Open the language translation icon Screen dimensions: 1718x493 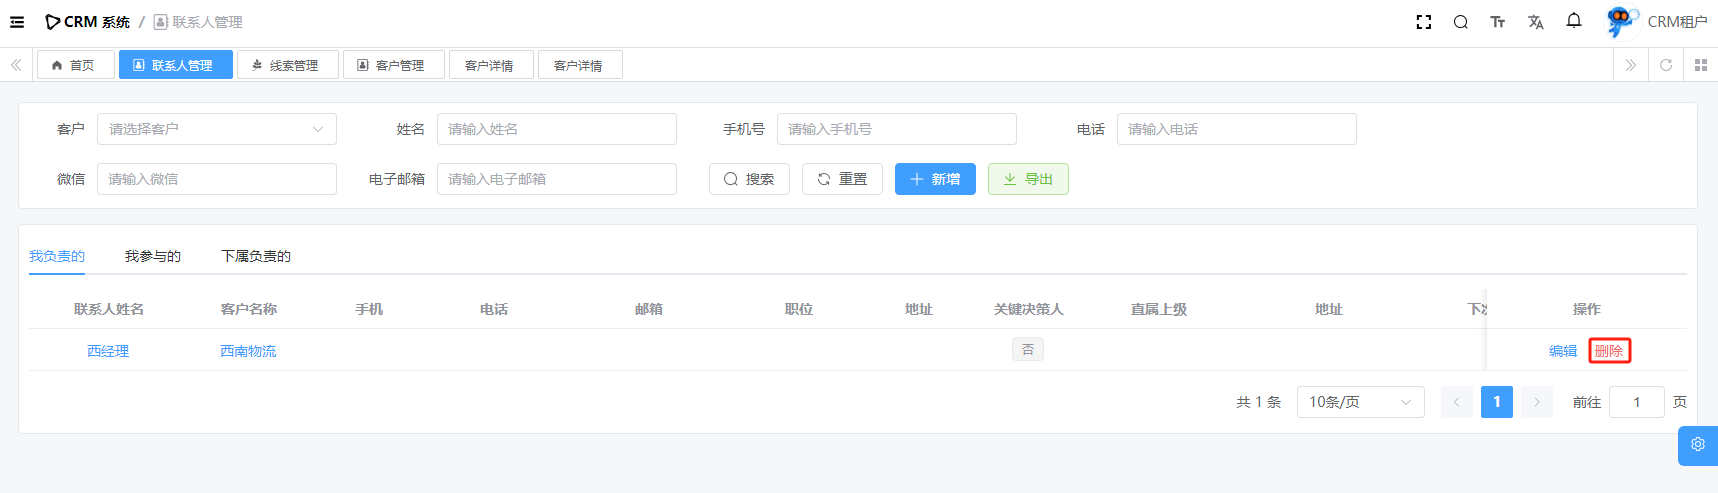[x=1536, y=22]
